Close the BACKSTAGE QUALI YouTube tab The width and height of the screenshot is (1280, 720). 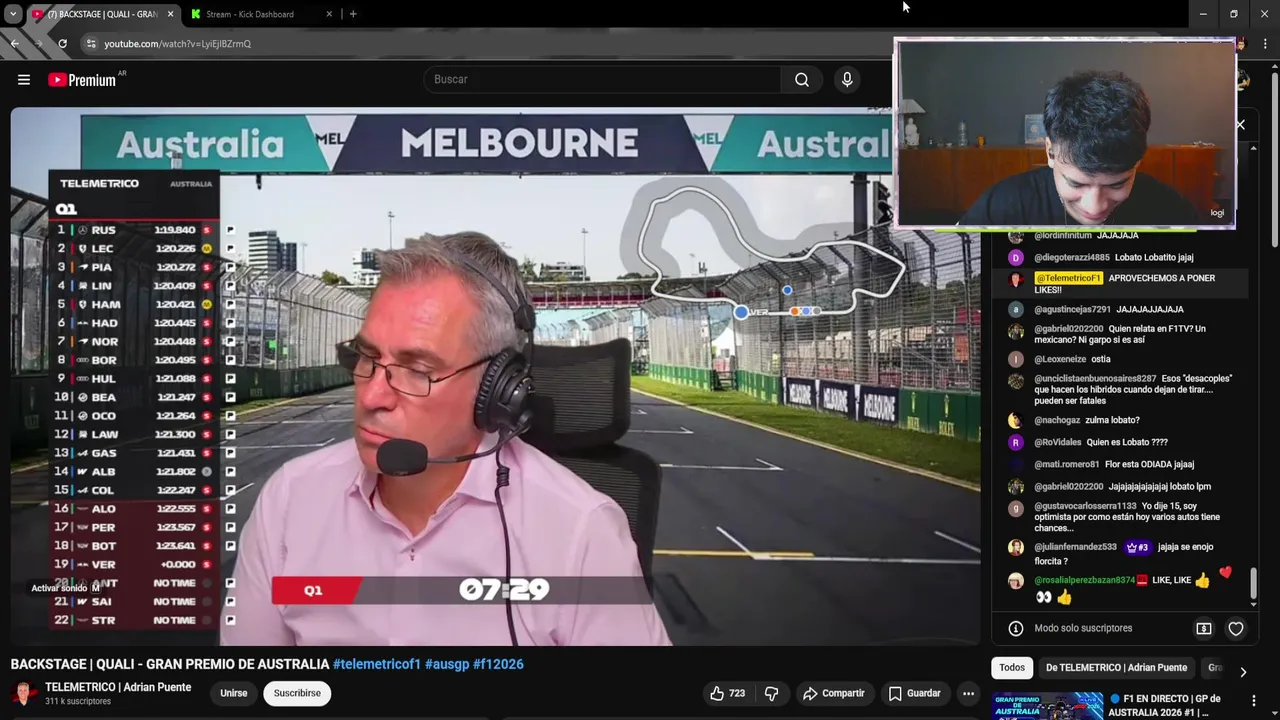click(170, 14)
